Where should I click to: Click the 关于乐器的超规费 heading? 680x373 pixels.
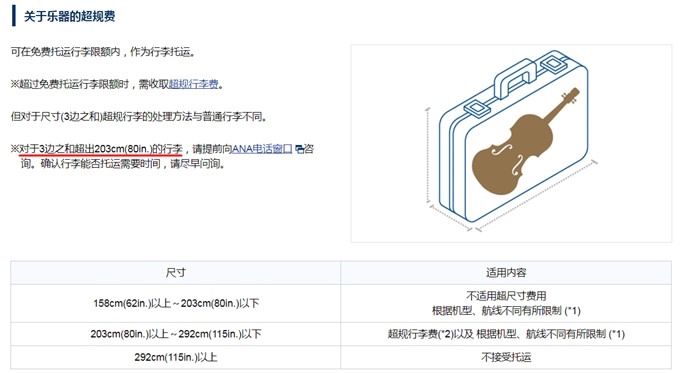(69, 16)
